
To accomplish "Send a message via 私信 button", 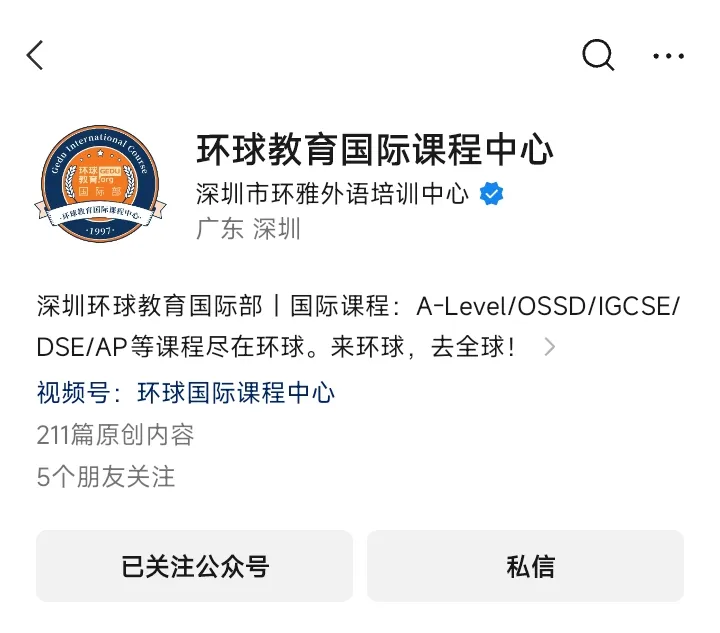I will (526, 566).
